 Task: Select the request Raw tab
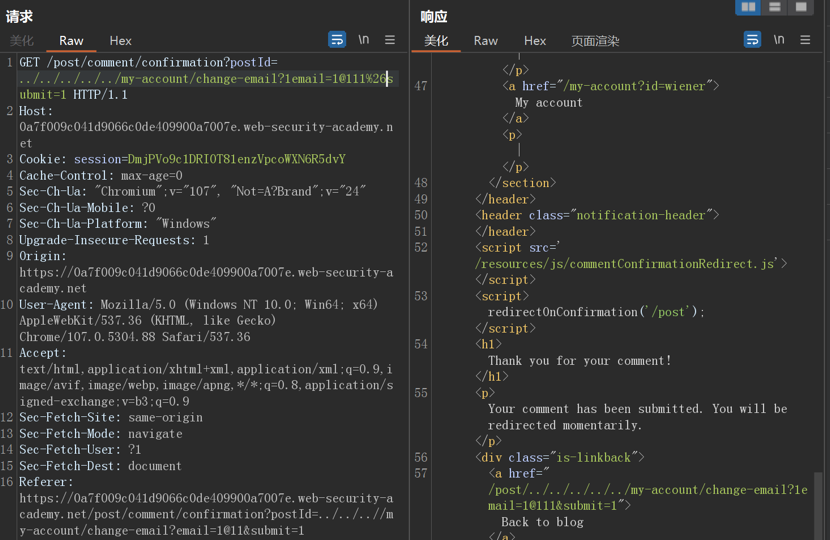click(x=71, y=41)
